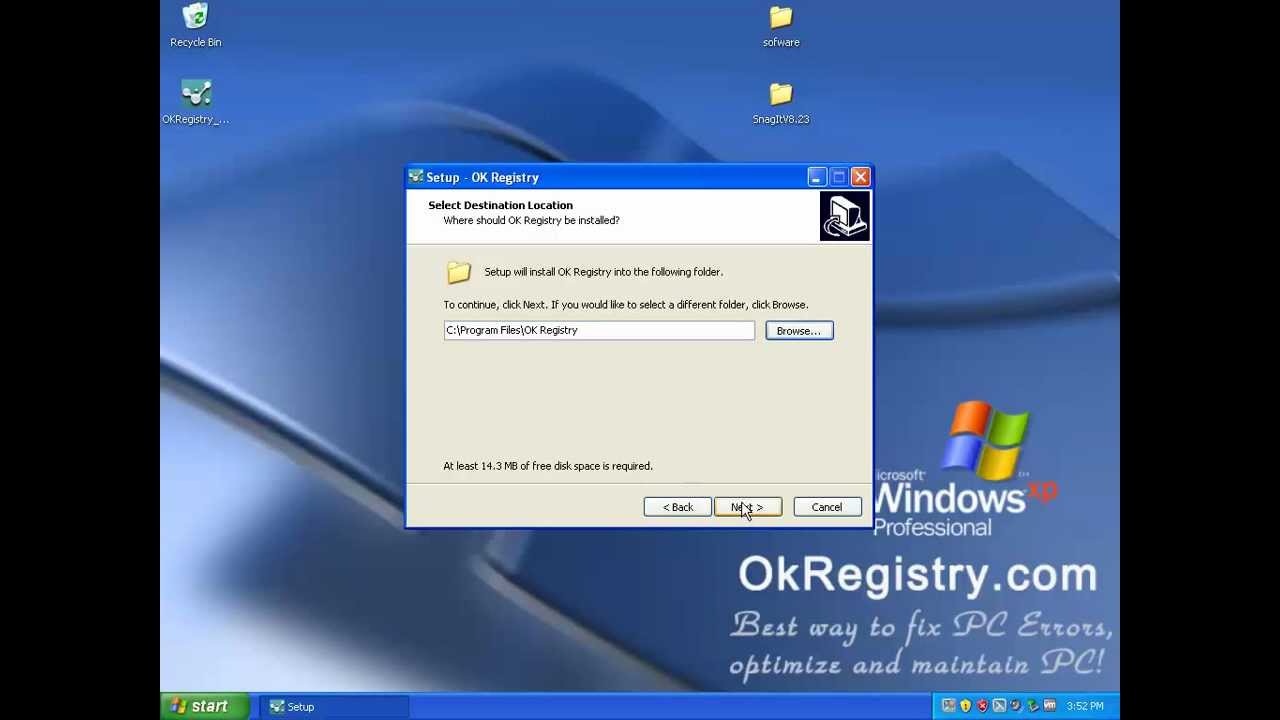Select the OKRegistry installer desktop icon
This screenshot has height=720, width=1280.
[x=196, y=103]
